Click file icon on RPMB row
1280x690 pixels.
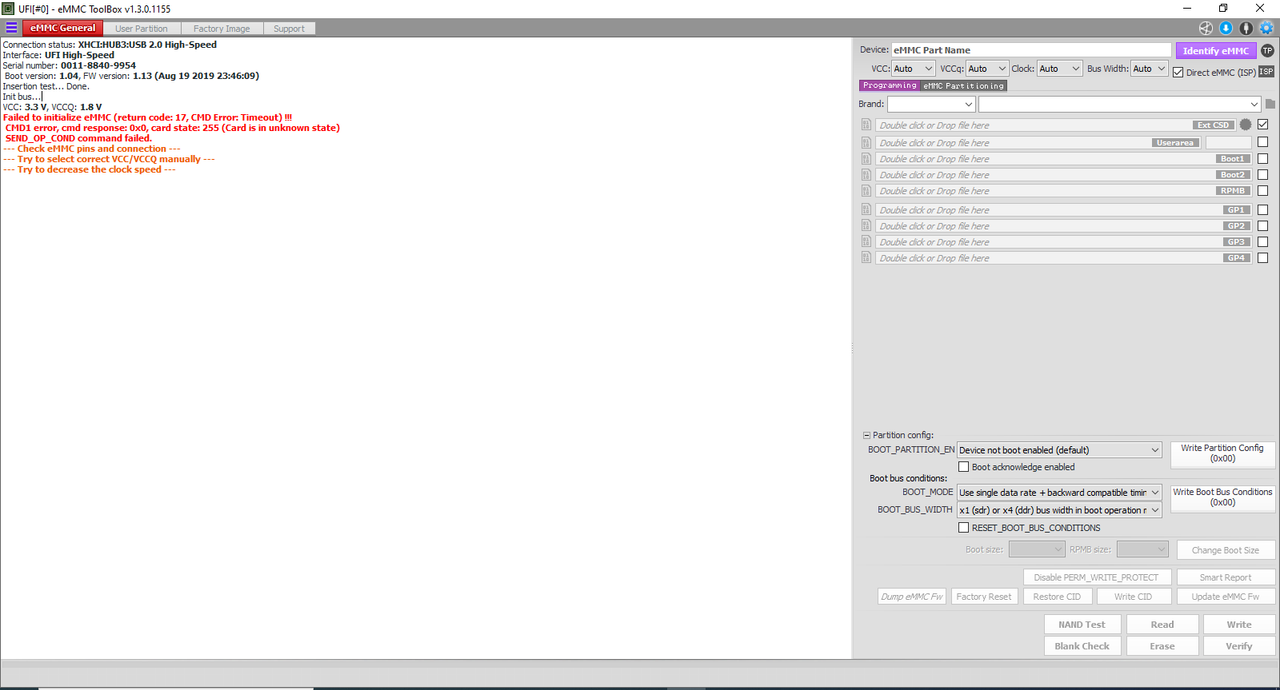866,191
